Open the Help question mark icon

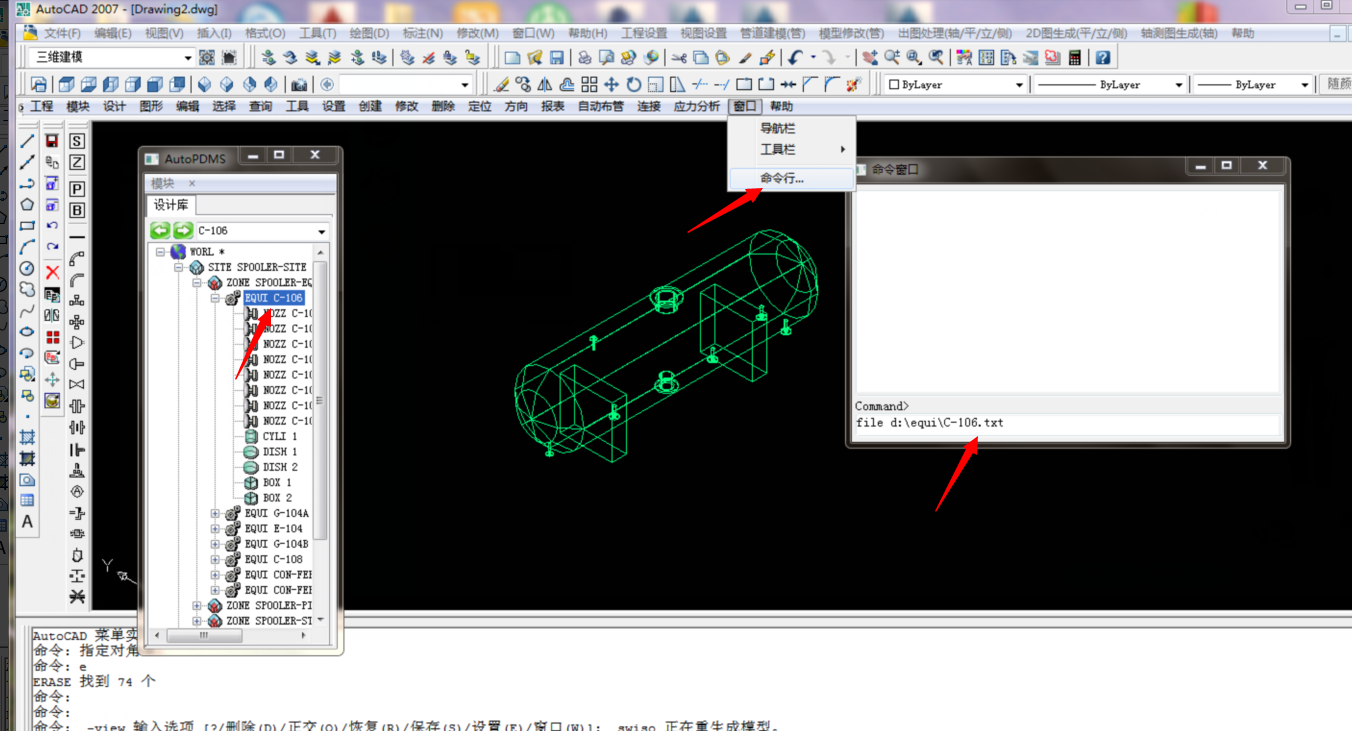click(x=1102, y=58)
